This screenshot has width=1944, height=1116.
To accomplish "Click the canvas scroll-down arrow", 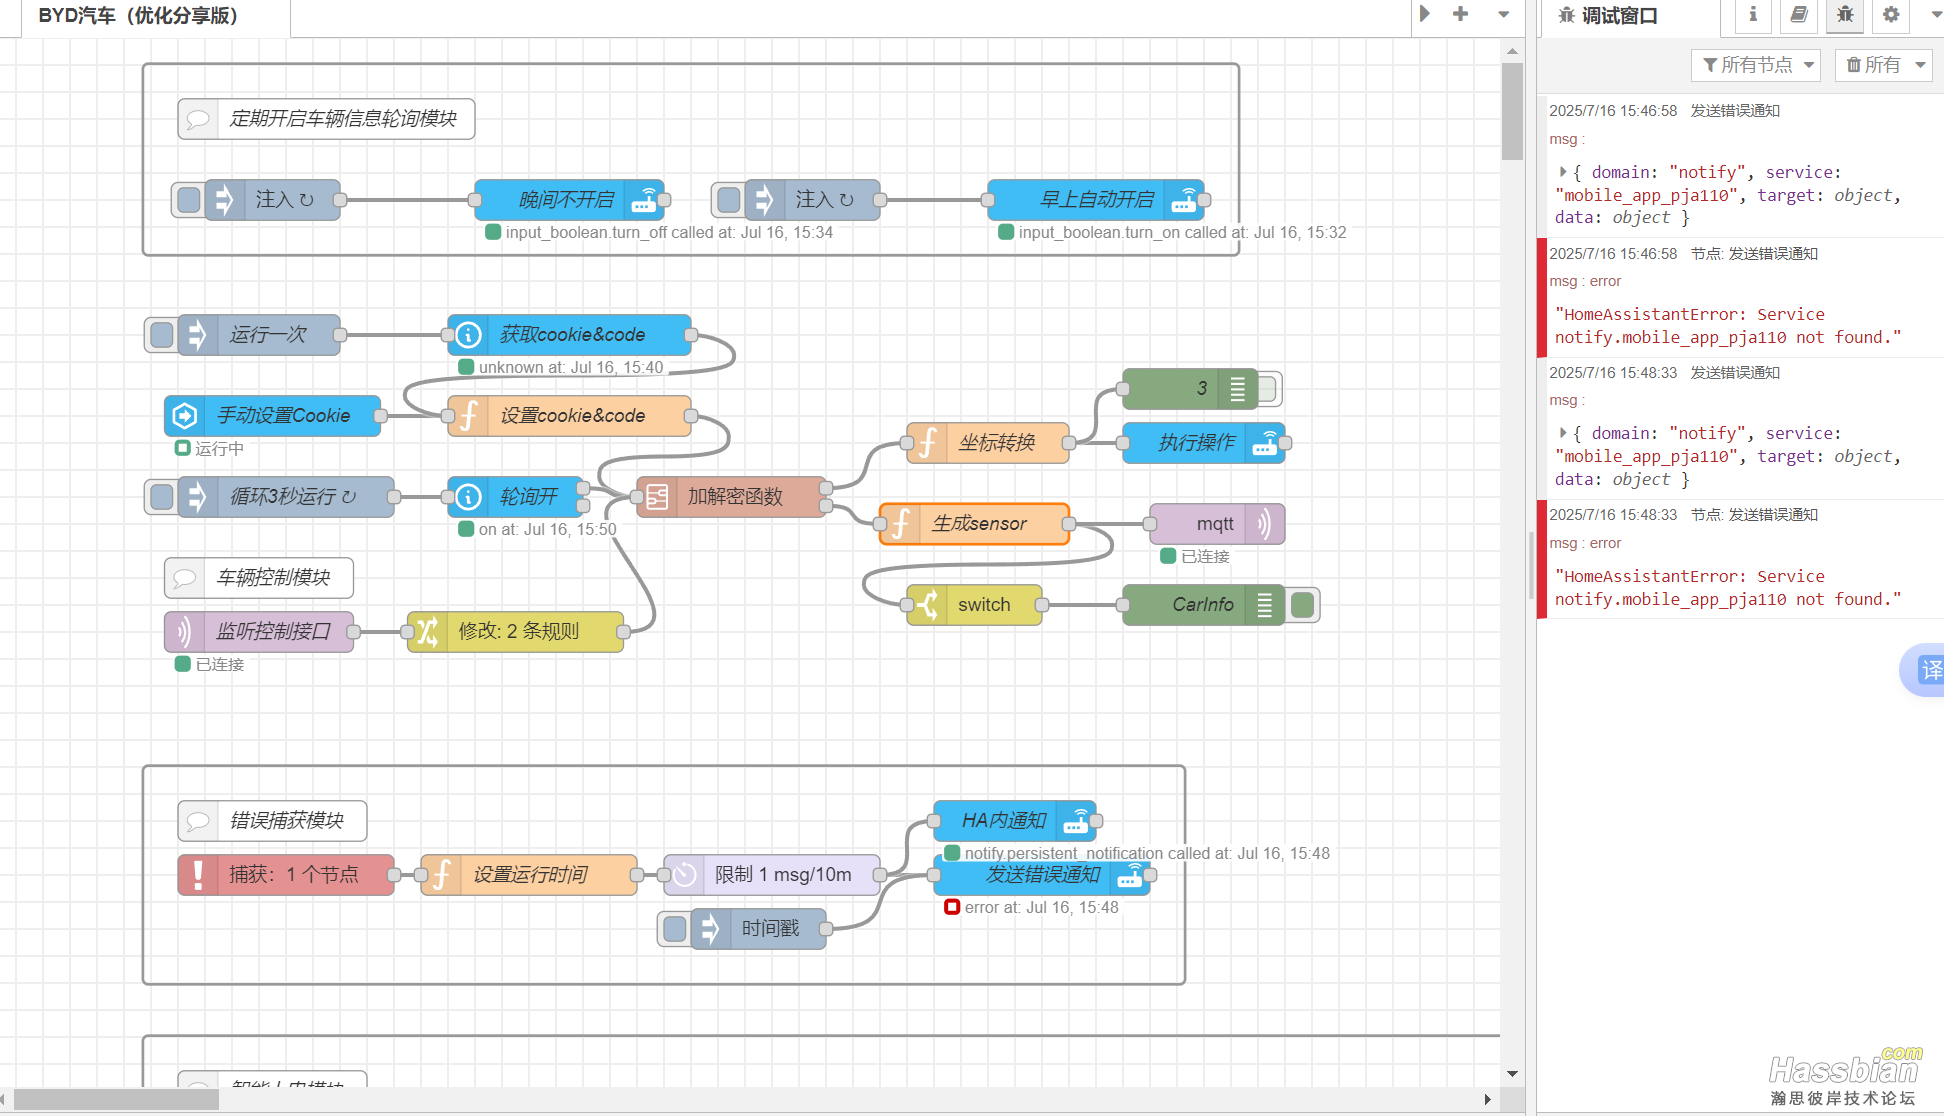I will [x=1512, y=1074].
